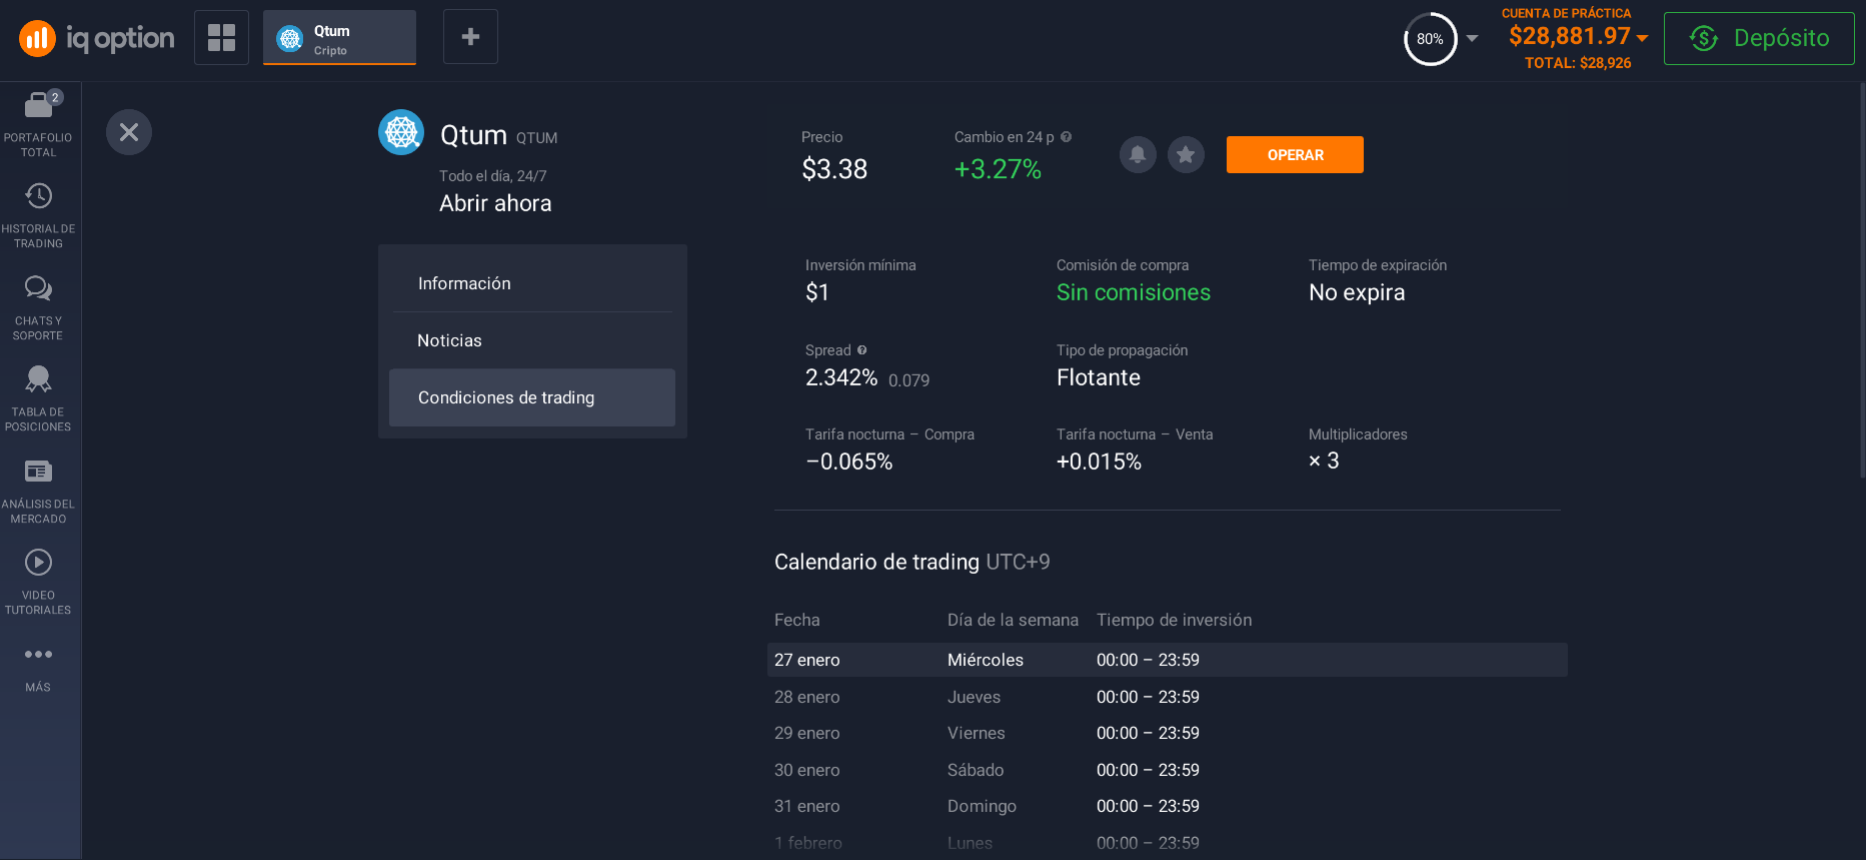Click the −0.065% overnight buy fee

tap(849, 462)
